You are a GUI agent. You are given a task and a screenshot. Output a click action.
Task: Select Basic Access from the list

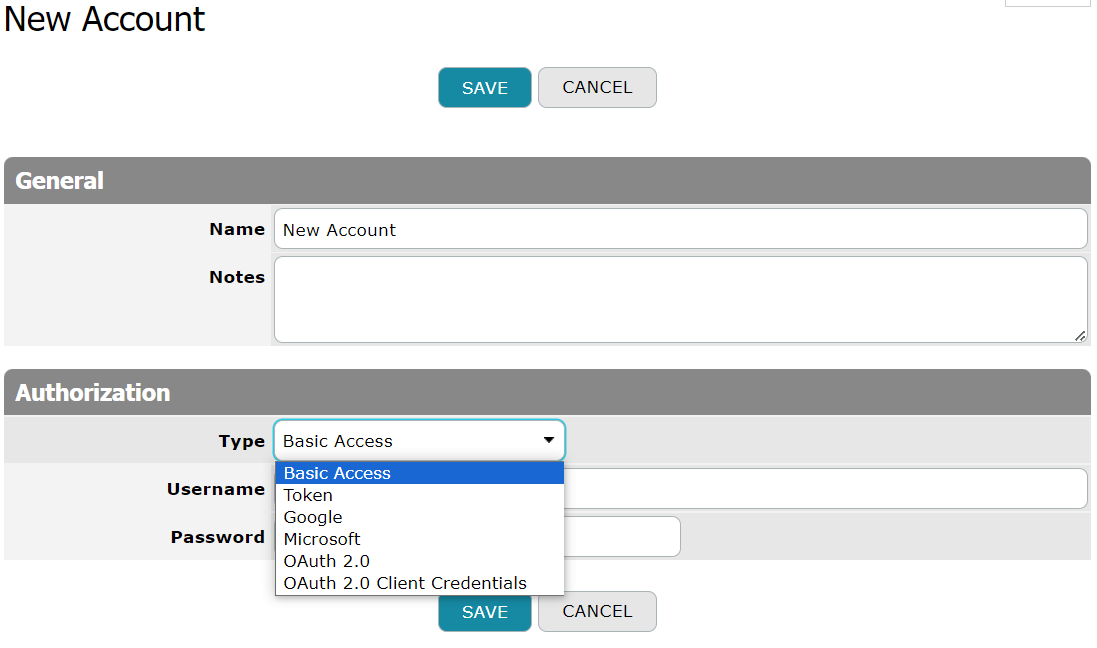click(337, 473)
